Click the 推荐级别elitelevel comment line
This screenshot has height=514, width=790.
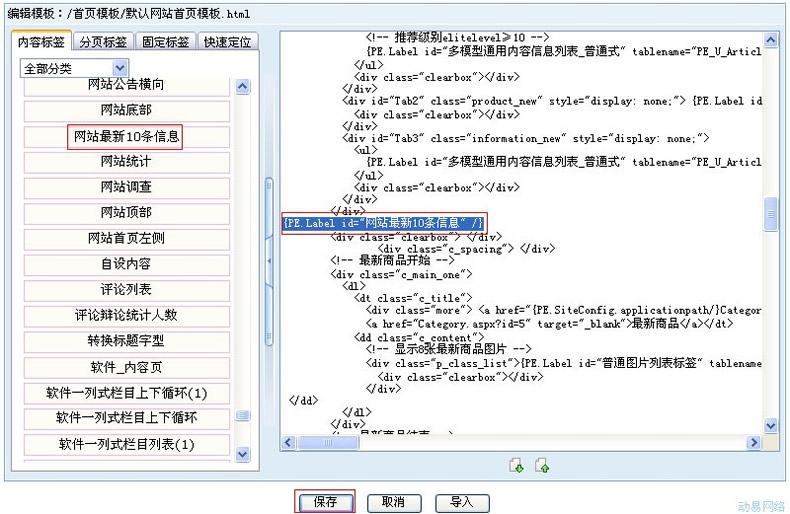click(x=457, y=37)
